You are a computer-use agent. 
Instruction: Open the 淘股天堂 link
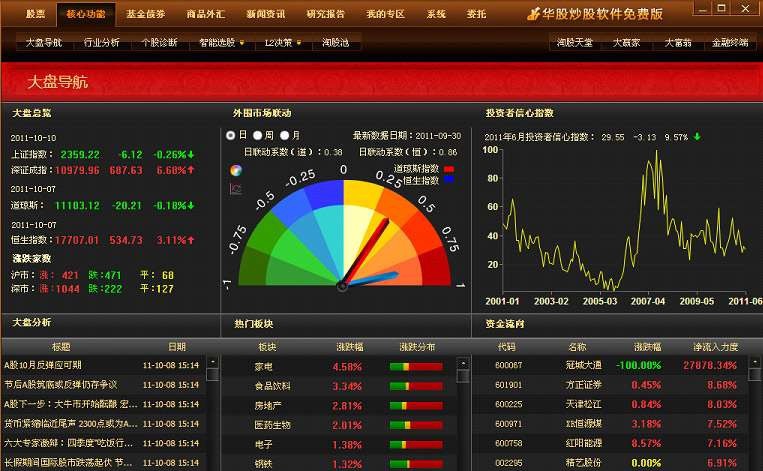[x=575, y=43]
